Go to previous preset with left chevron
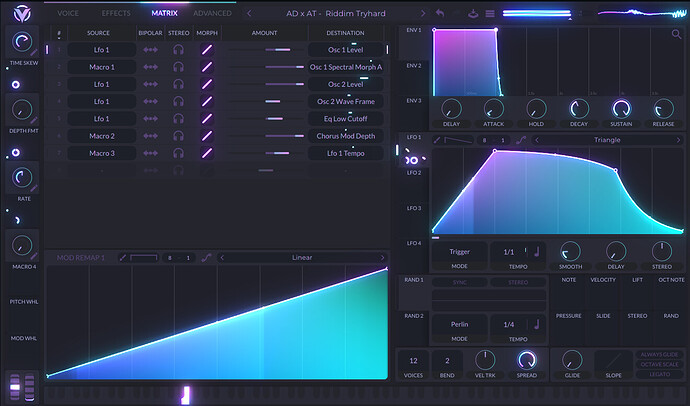The width and height of the screenshot is (690, 406). pos(249,14)
